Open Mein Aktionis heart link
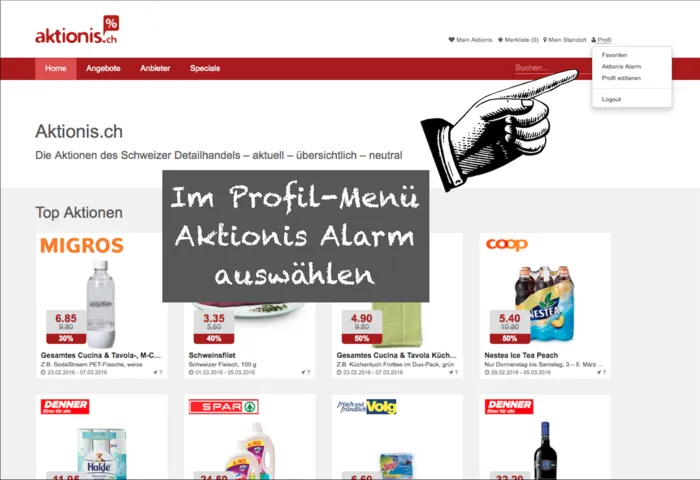This screenshot has width=700, height=480. pos(470,40)
